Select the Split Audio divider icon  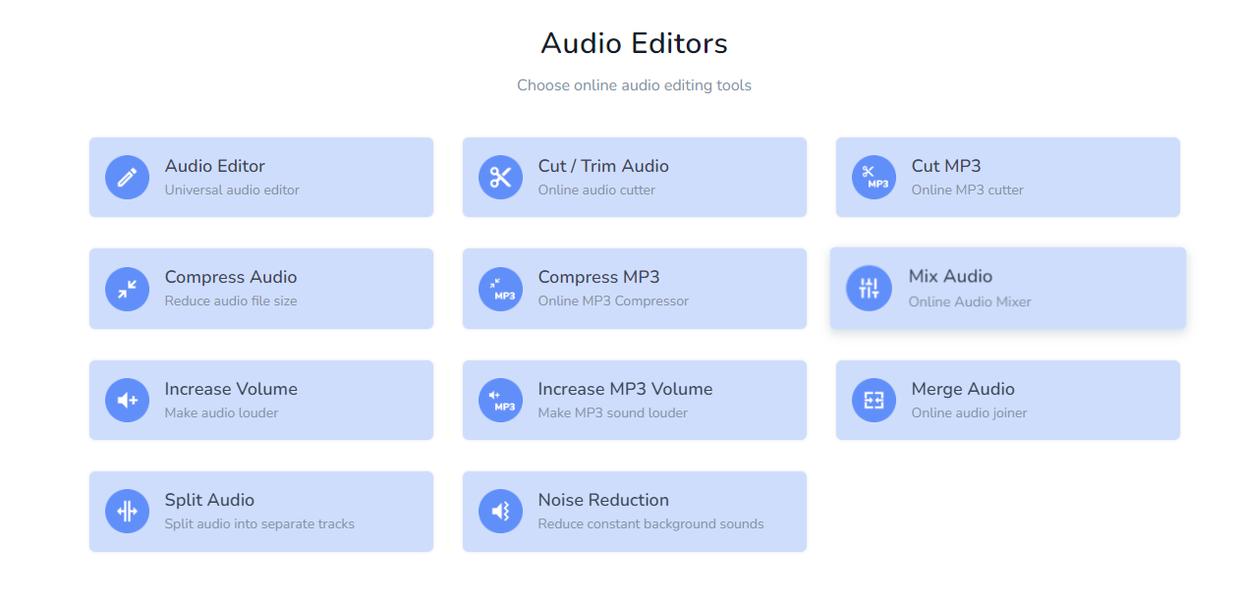click(127, 512)
